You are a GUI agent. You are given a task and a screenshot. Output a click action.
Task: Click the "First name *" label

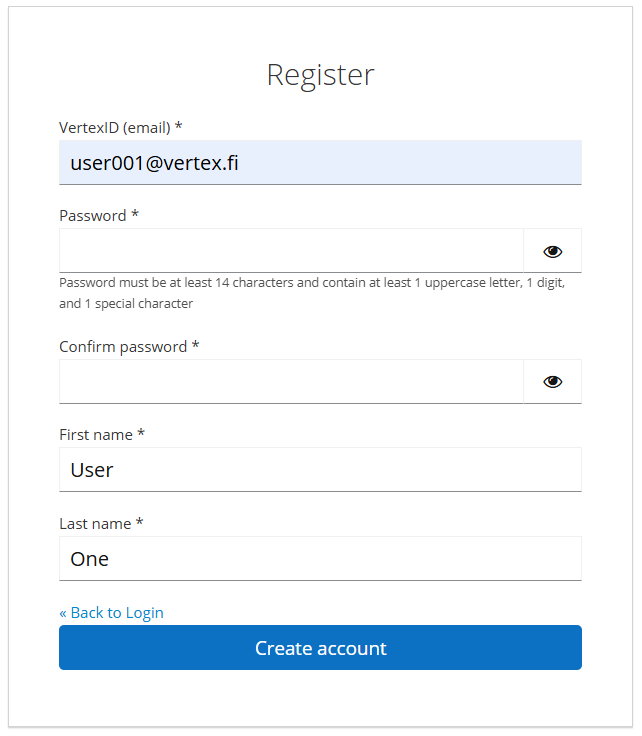coord(102,434)
